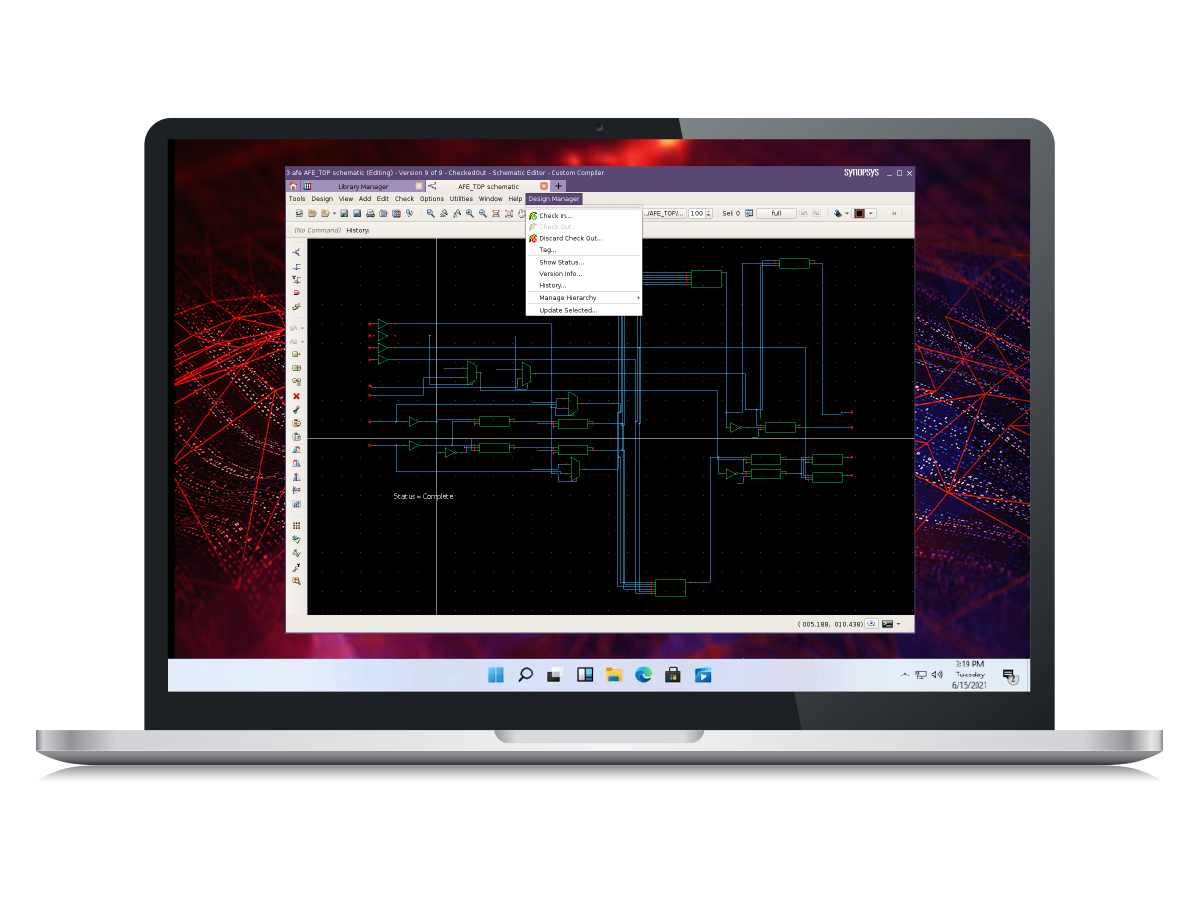Click the red color swatch on the toolbar

(x=859, y=213)
